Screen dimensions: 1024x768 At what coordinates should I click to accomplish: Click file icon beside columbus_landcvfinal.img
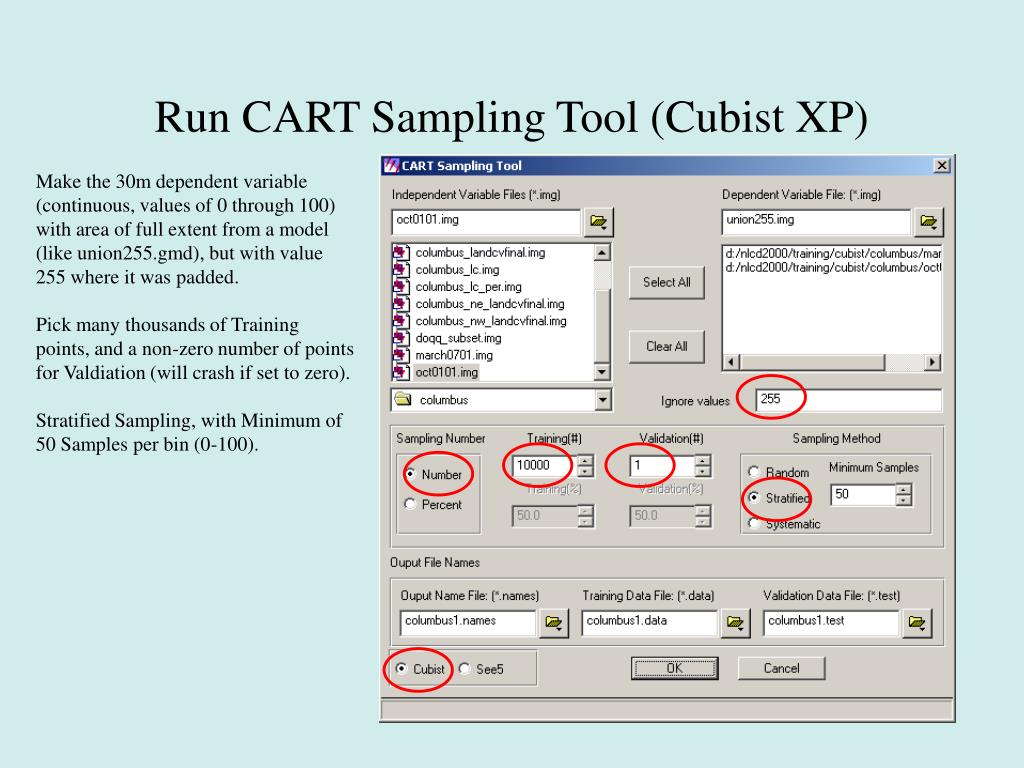coord(401,253)
